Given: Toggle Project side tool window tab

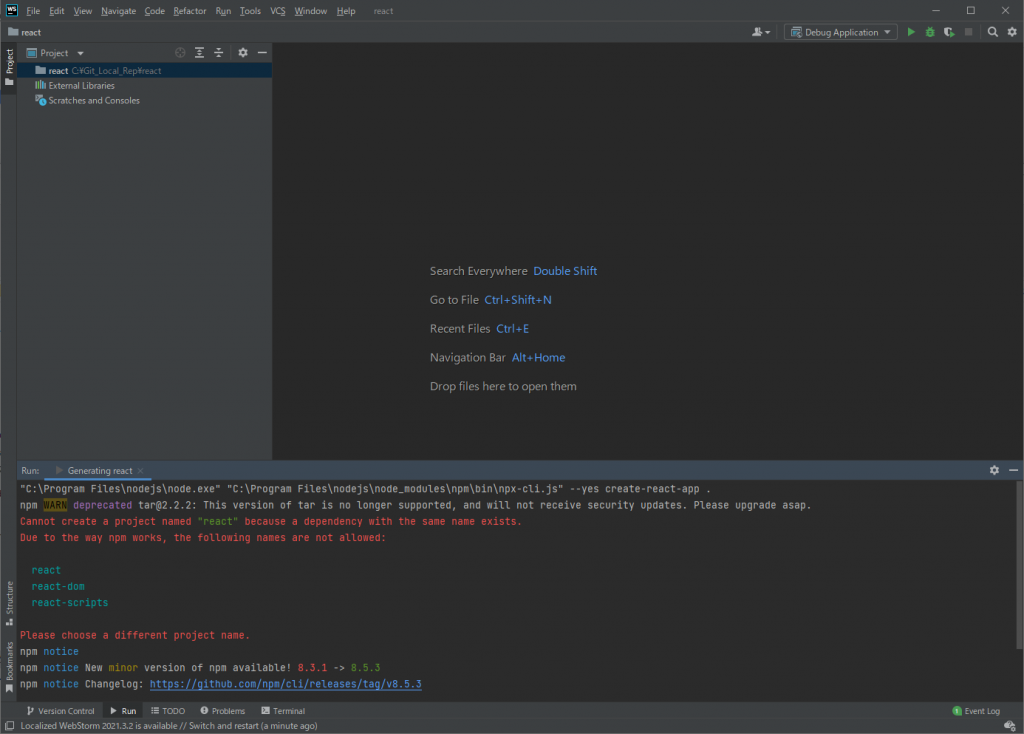Looking at the screenshot, I should (9, 68).
